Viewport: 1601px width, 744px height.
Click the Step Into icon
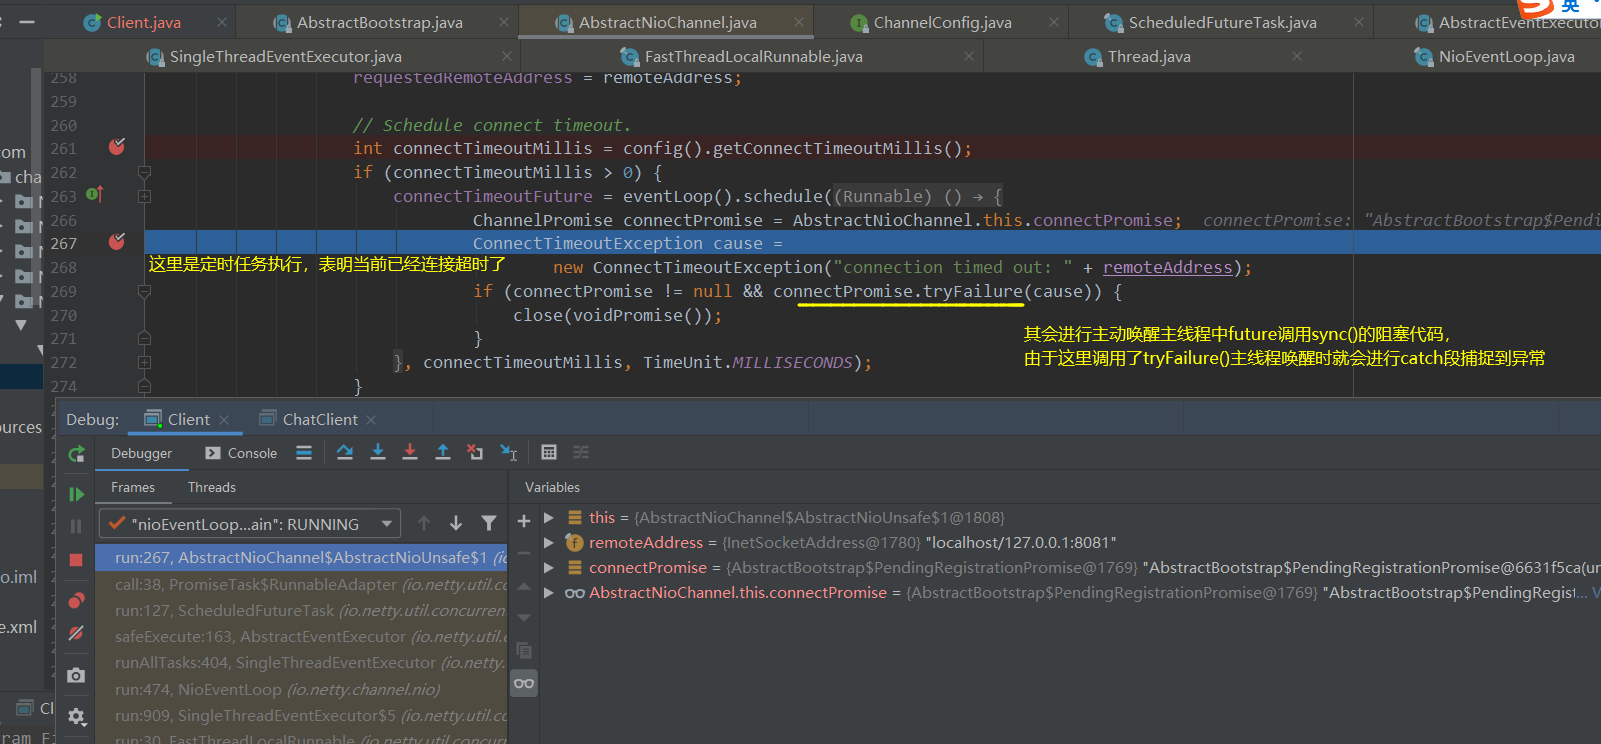tap(378, 453)
